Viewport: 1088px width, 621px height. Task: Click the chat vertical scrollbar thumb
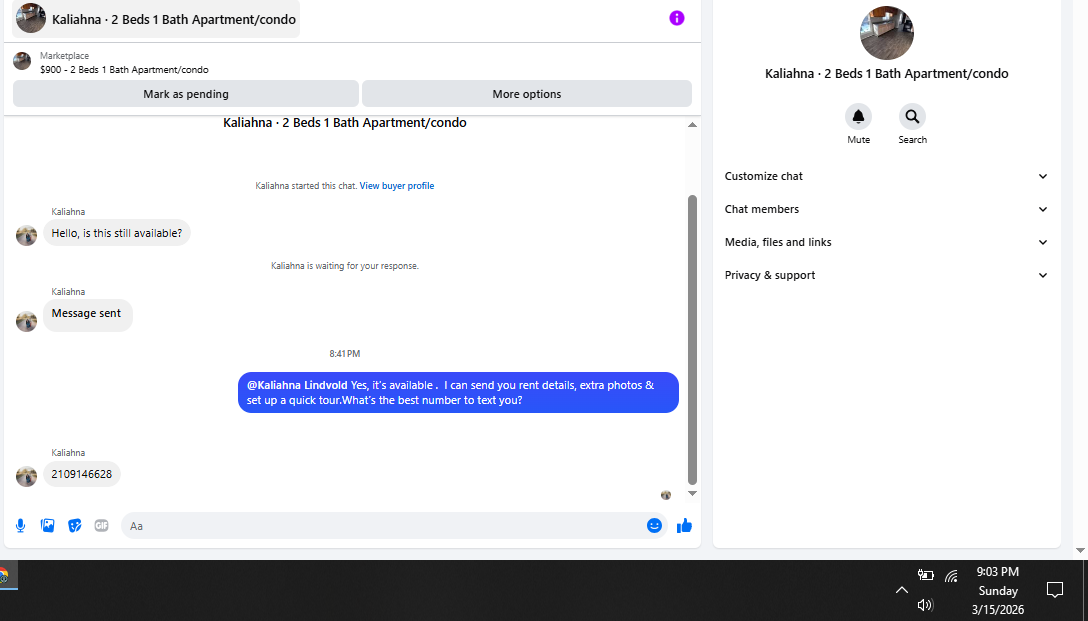coord(692,340)
